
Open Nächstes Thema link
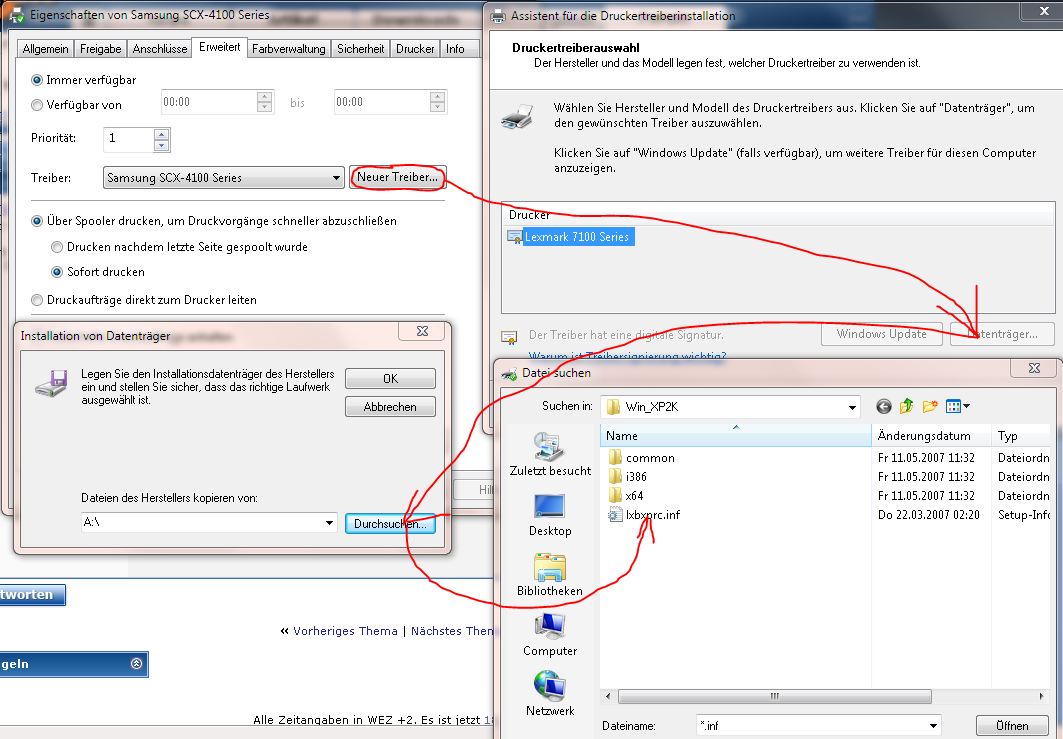pos(453,631)
